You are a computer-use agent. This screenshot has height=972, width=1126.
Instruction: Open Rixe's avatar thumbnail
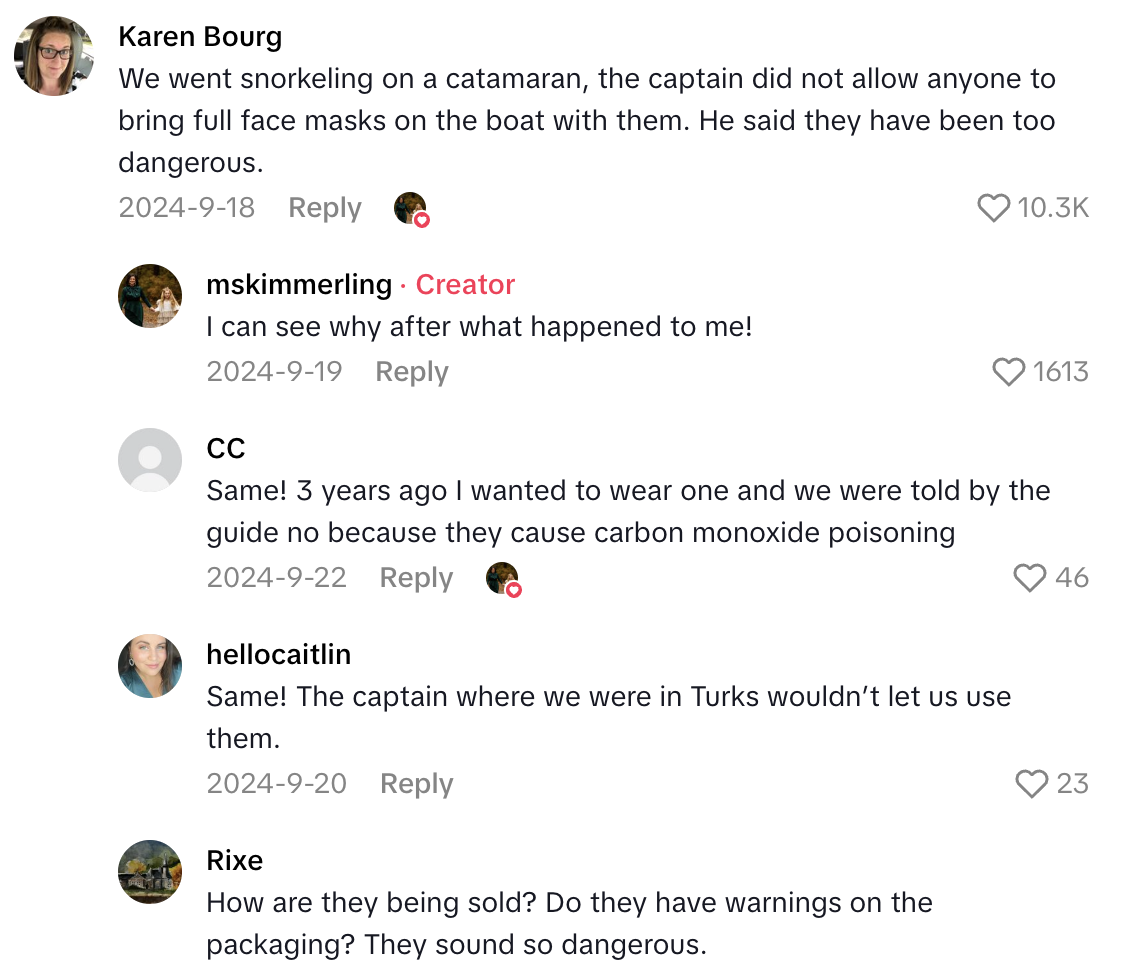click(x=150, y=872)
